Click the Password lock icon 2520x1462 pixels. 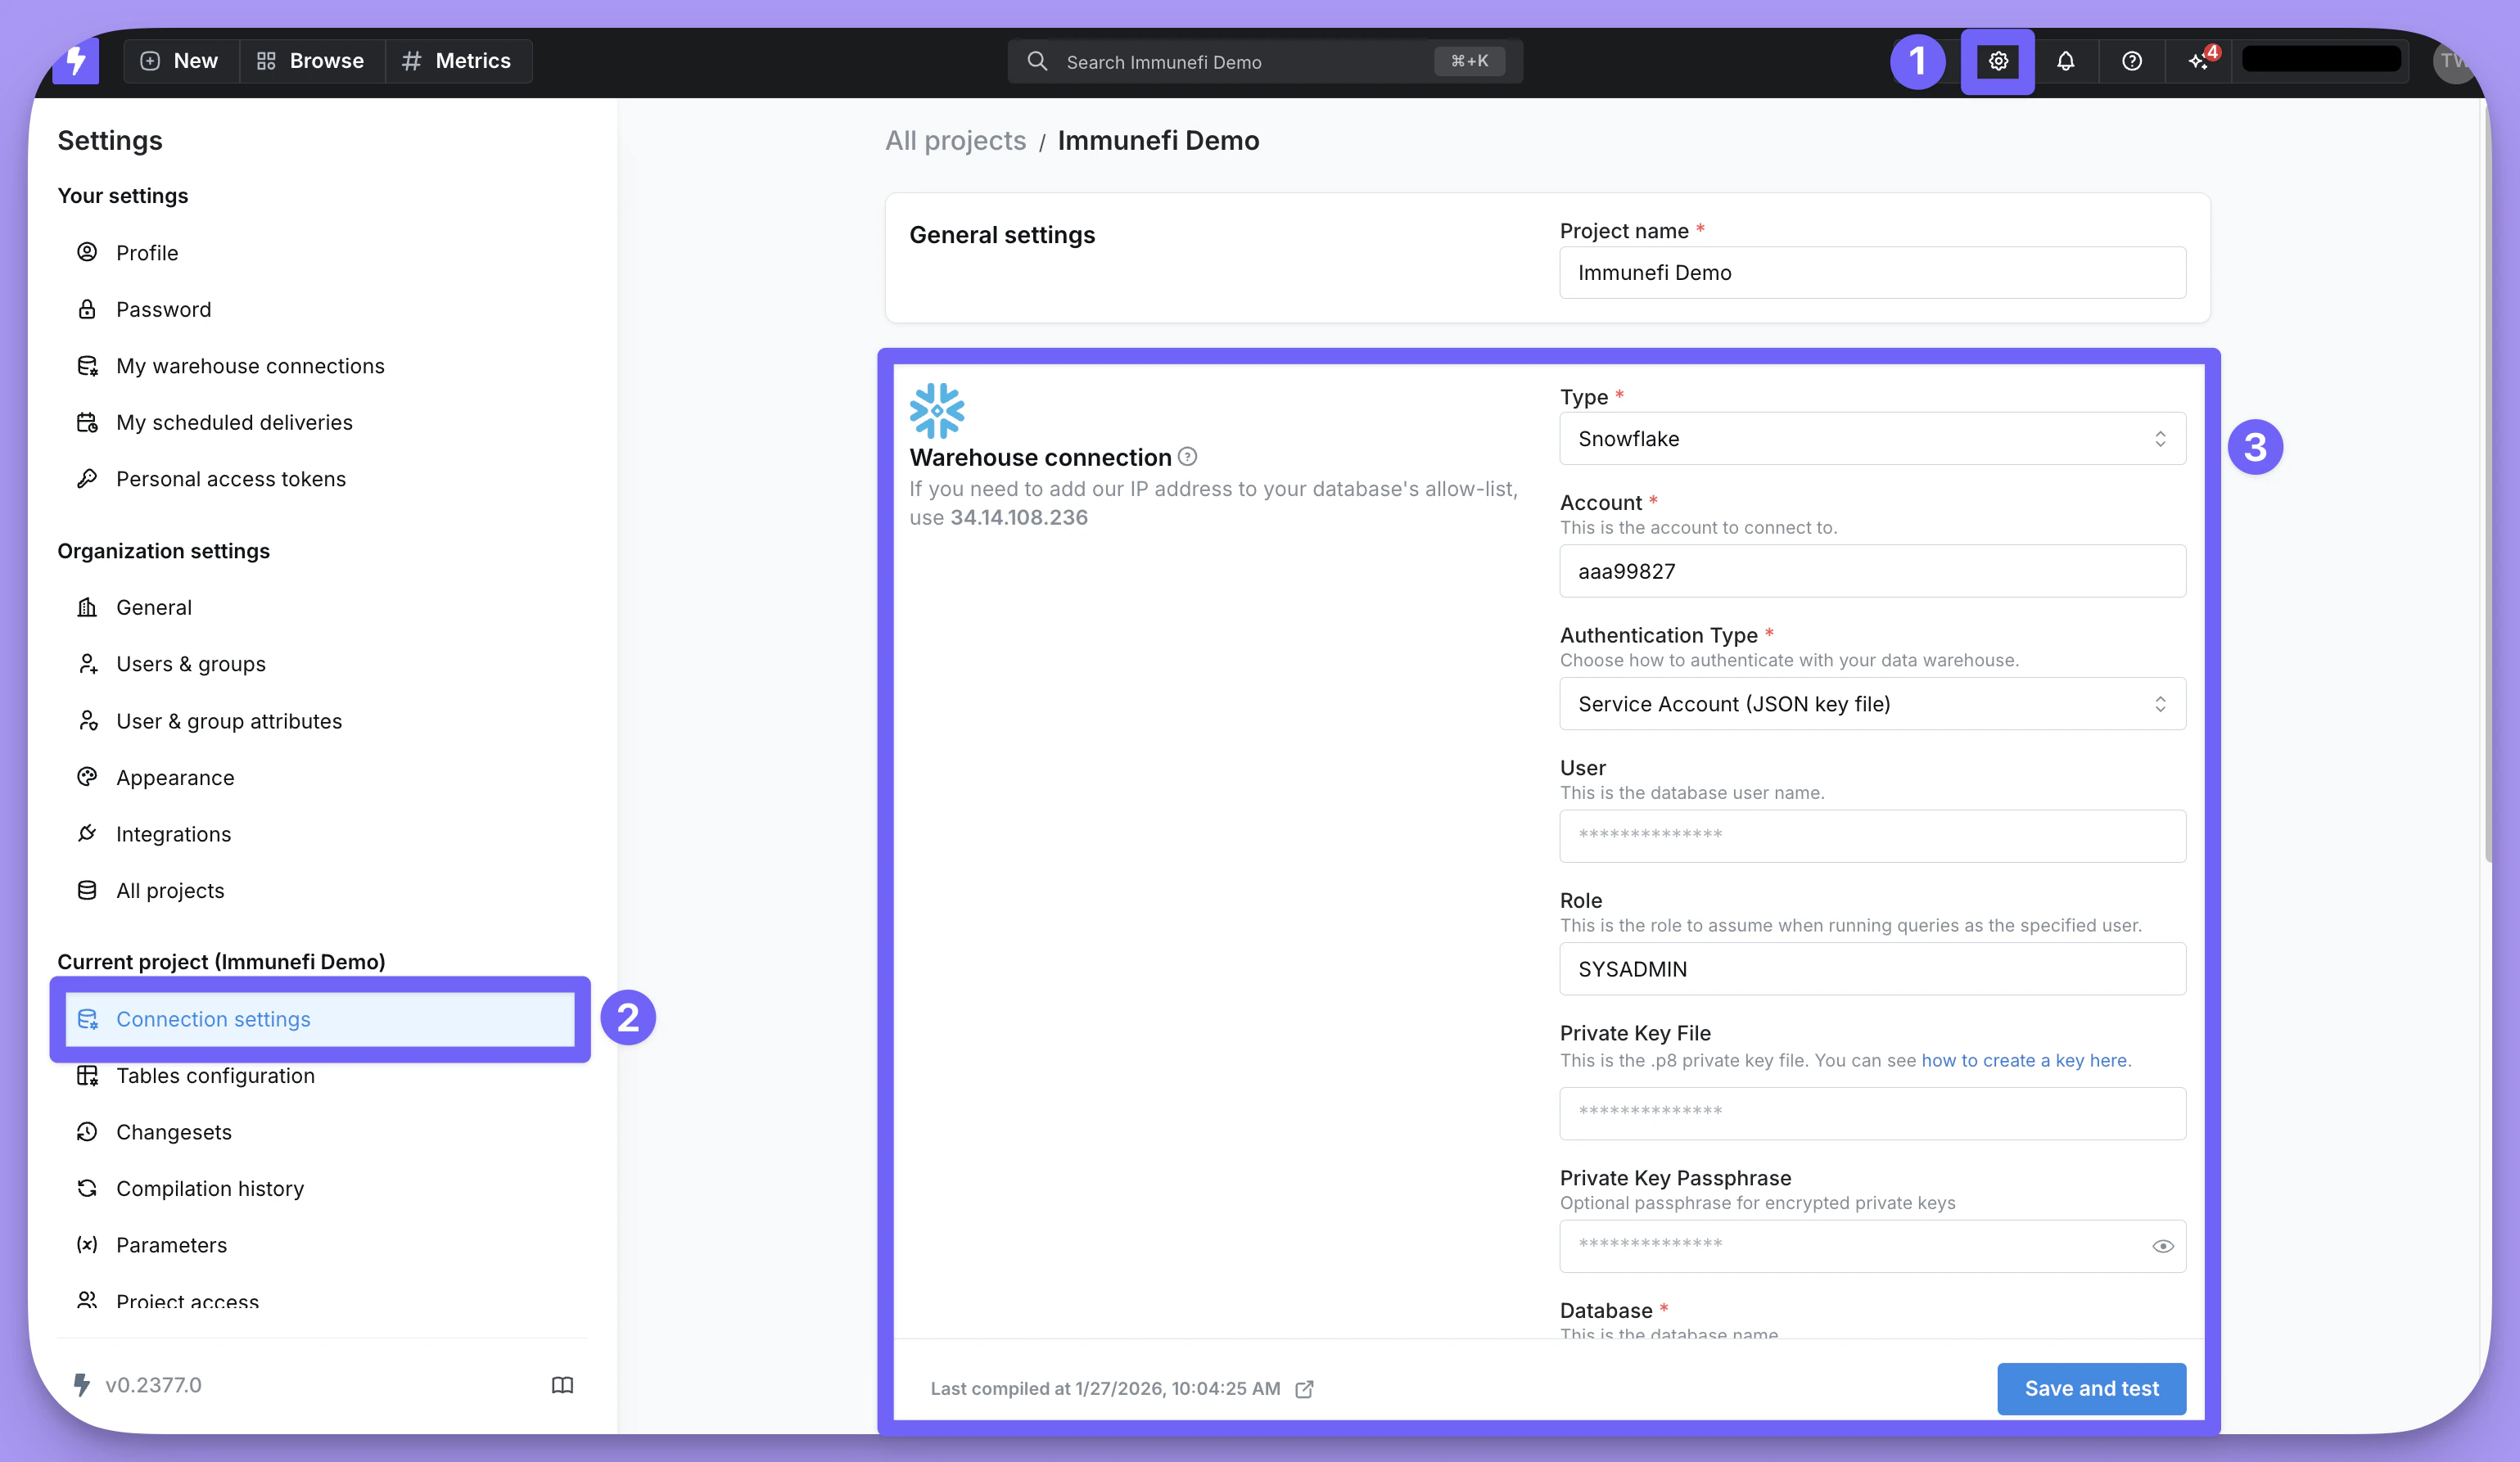click(87, 309)
